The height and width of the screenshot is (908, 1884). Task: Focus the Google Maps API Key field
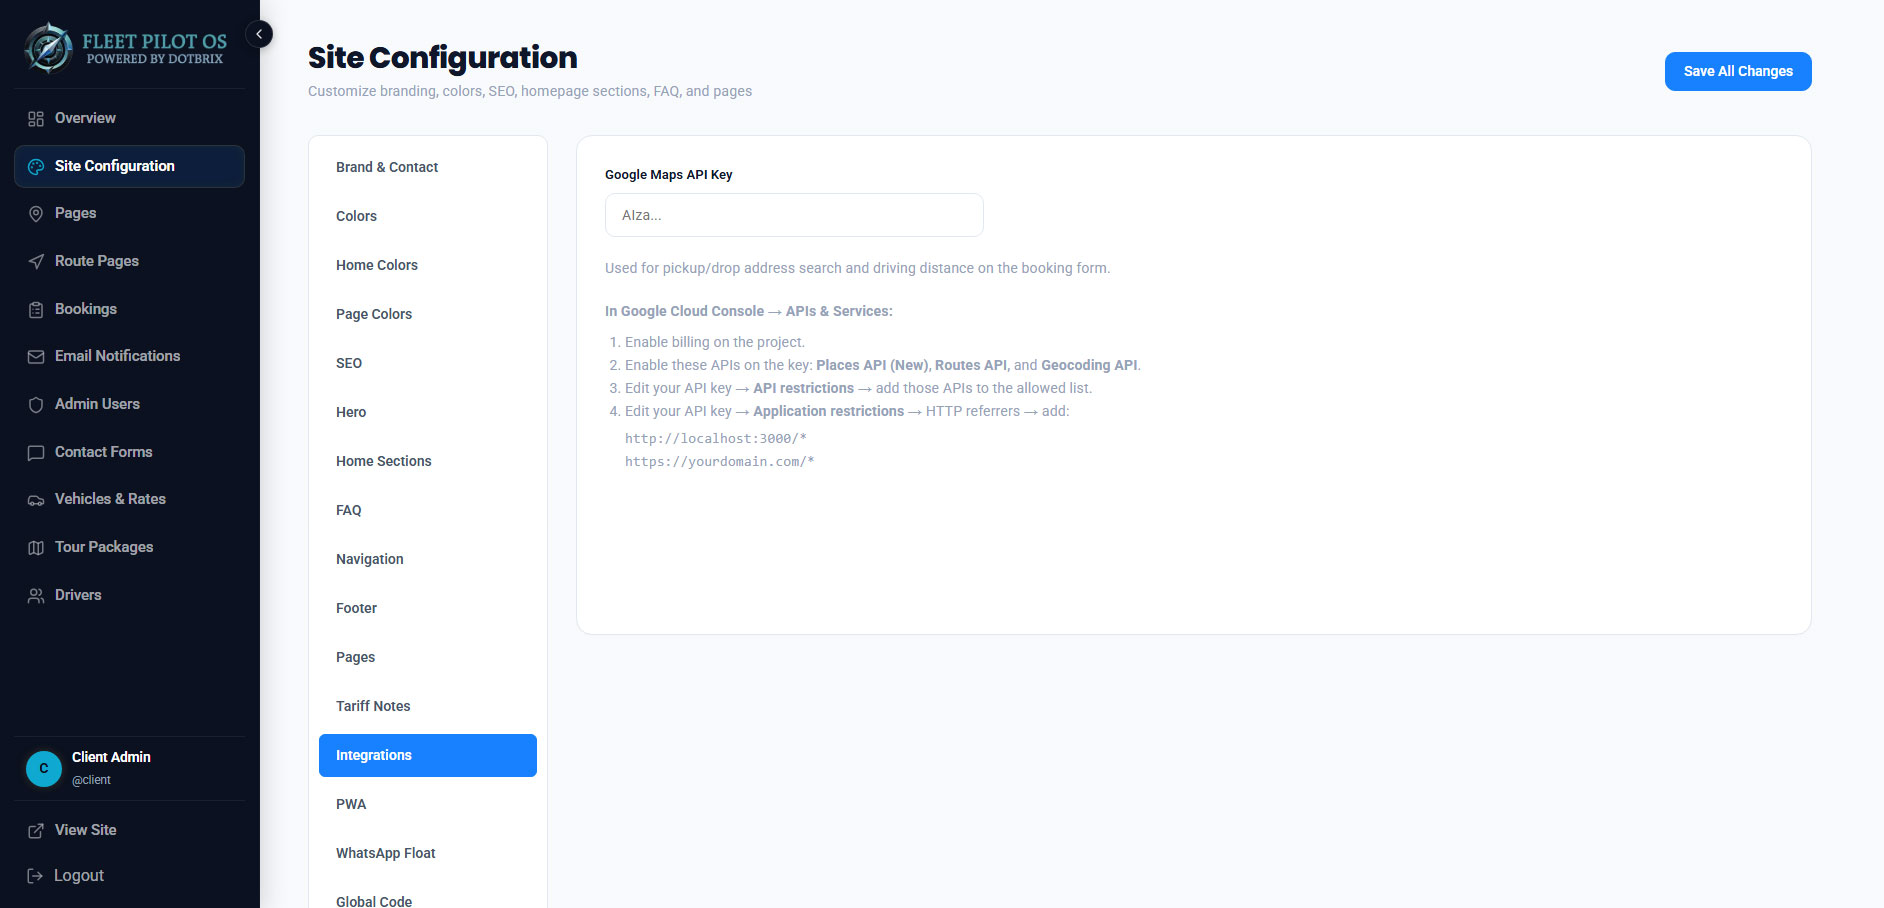point(794,215)
